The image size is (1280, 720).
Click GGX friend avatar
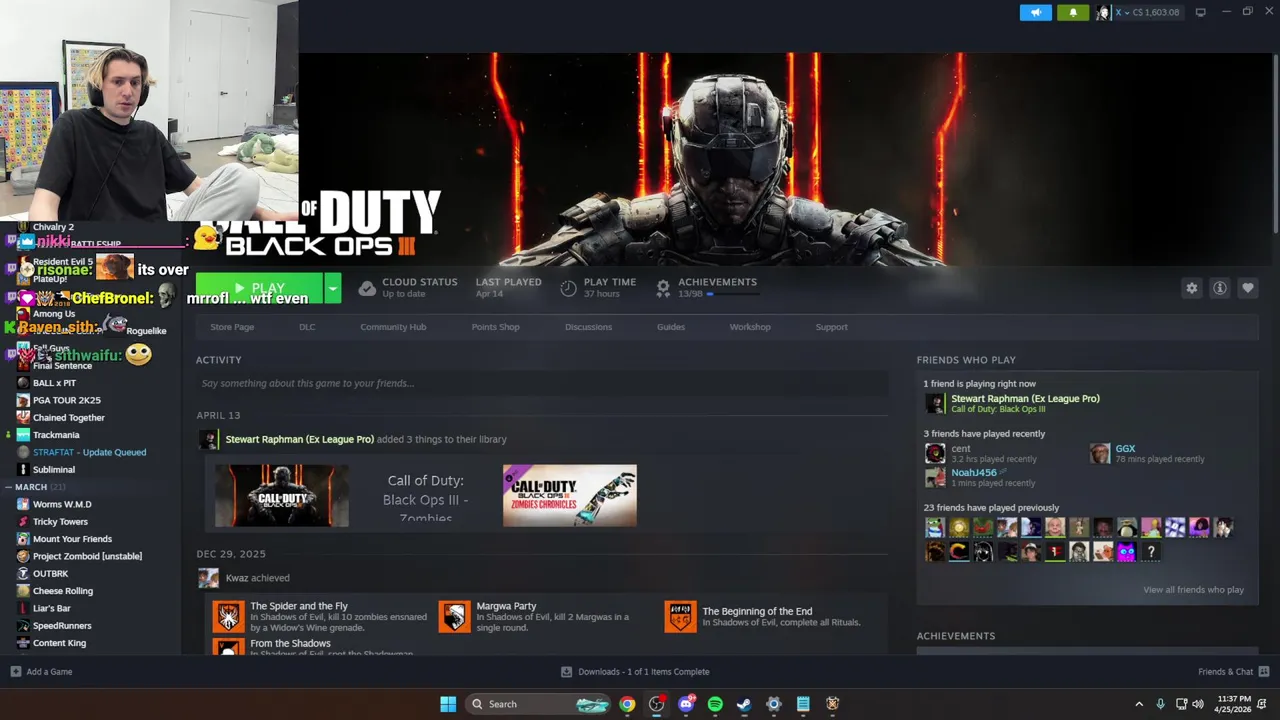click(1100, 453)
